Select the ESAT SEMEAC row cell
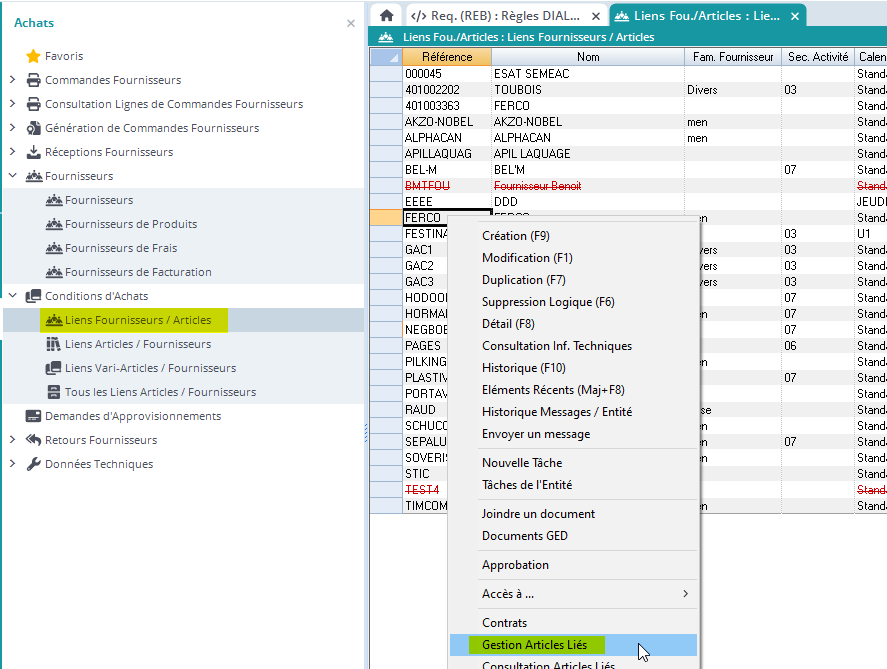 tap(530, 74)
